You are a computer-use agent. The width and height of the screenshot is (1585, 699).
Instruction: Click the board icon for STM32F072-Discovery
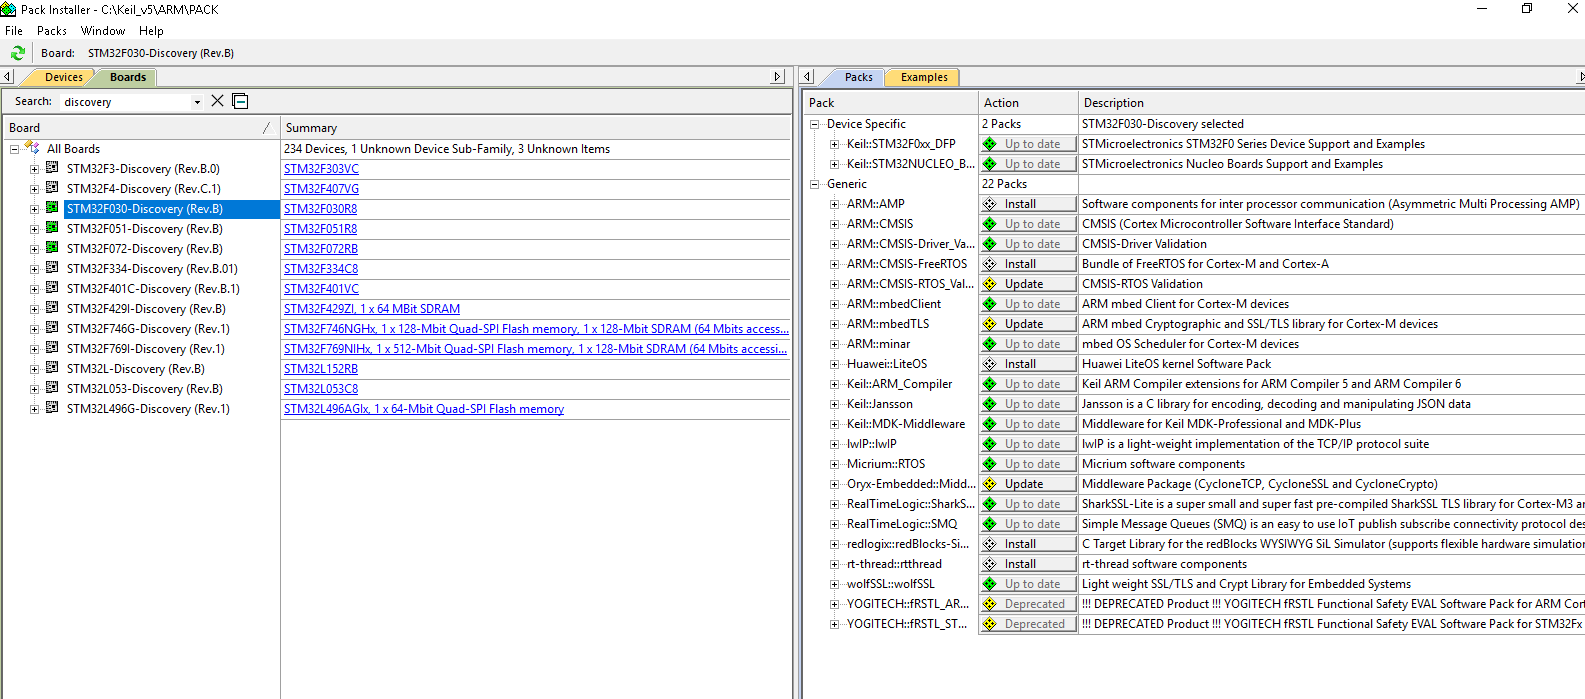[52, 248]
